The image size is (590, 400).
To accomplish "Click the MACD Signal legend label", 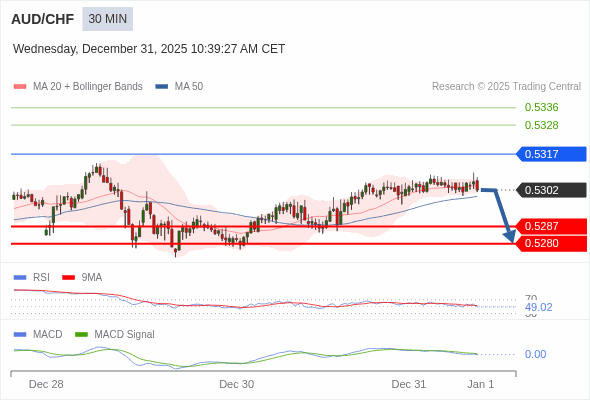I will (x=125, y=335).
